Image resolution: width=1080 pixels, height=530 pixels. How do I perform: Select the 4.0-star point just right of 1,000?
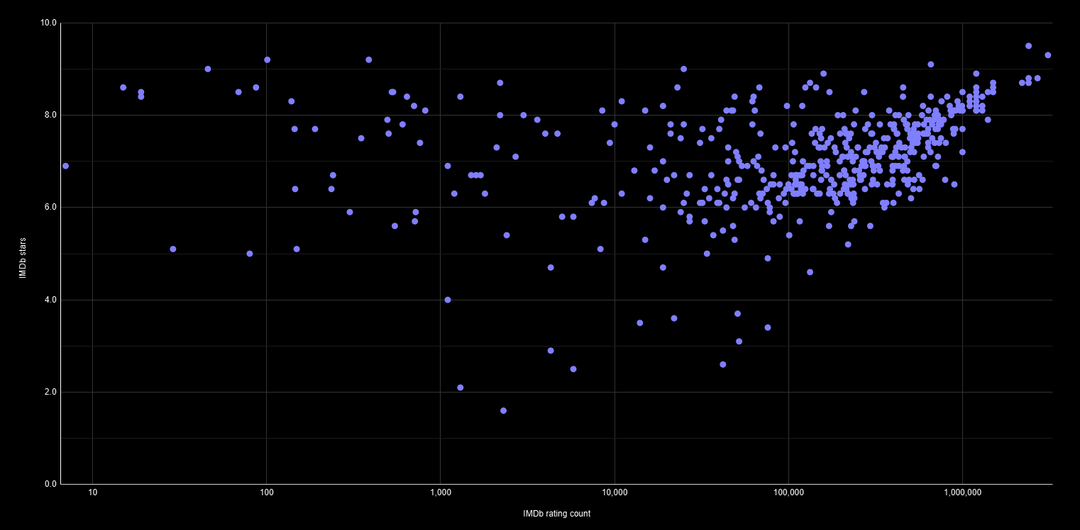click(x=448, y=300)
